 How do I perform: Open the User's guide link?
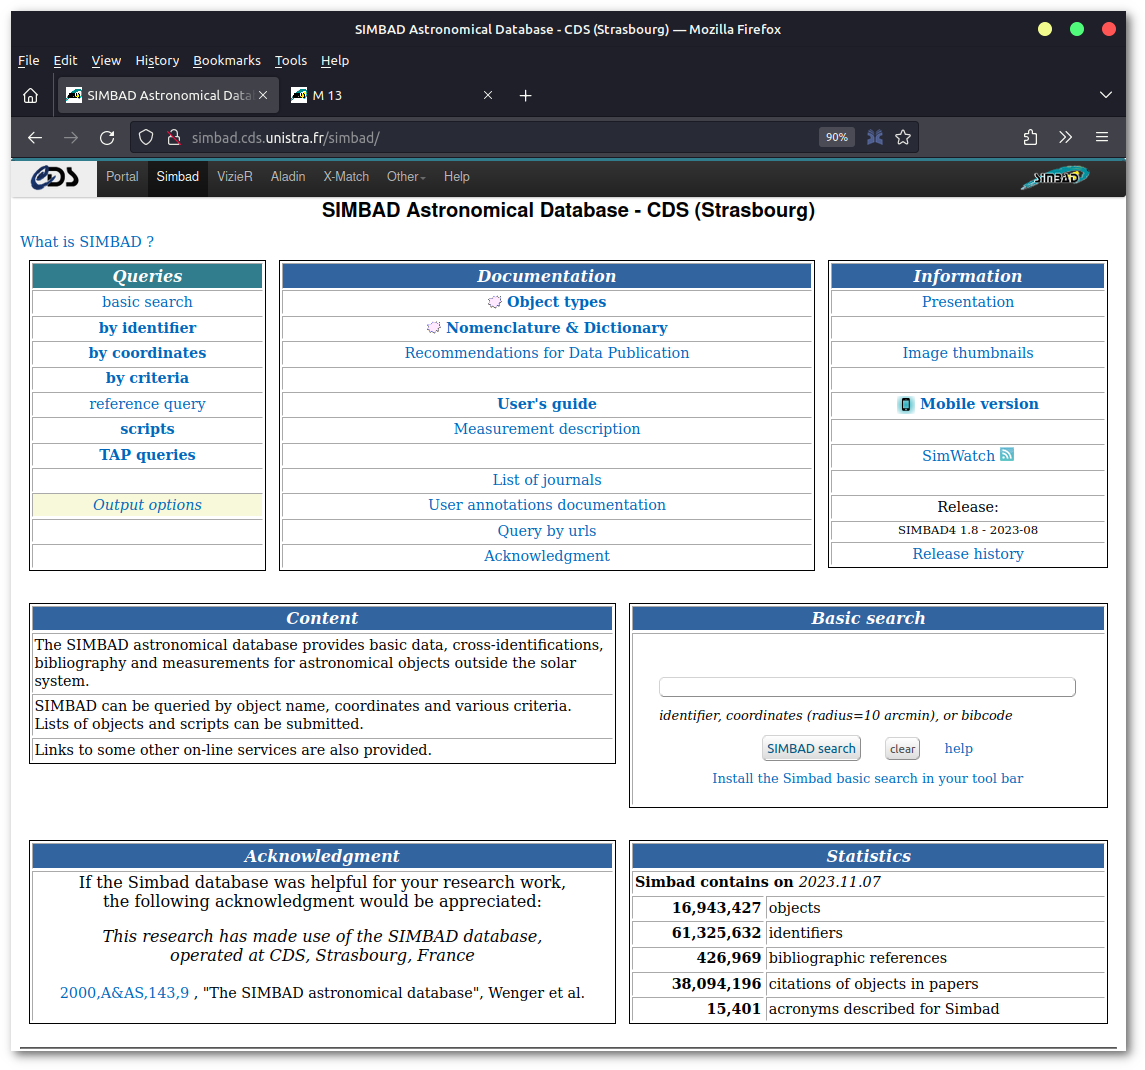pos(547,404)
